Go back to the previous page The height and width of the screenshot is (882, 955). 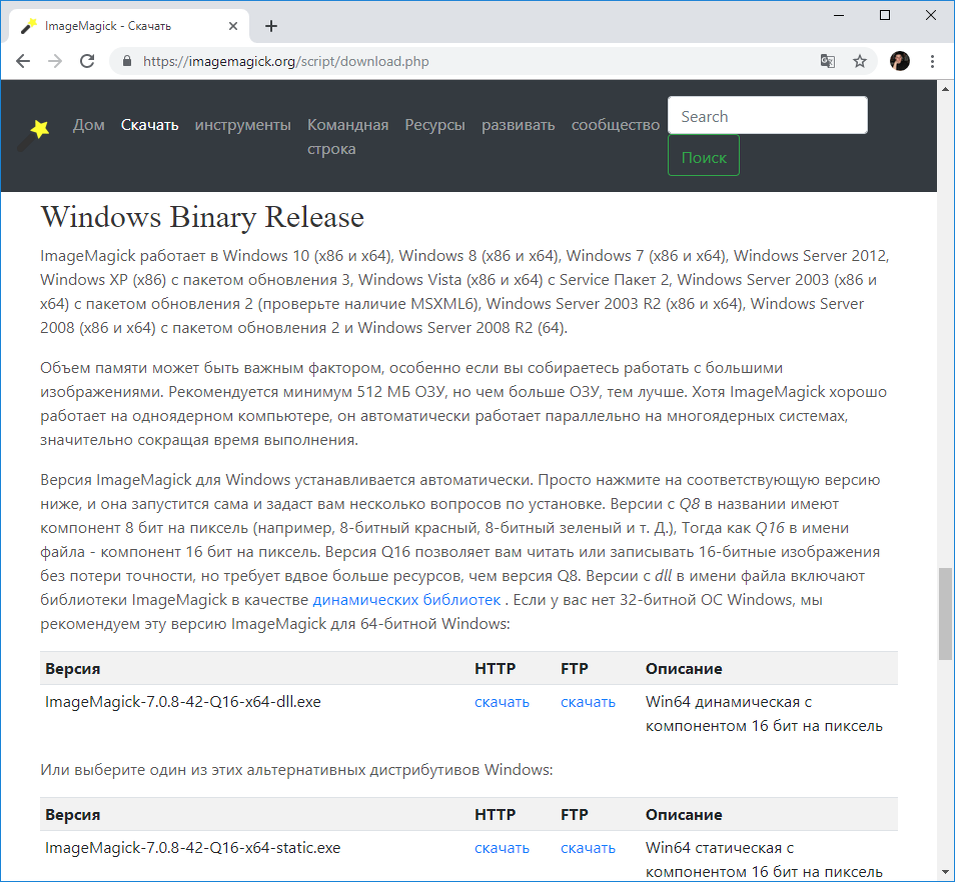pos(23,61)
